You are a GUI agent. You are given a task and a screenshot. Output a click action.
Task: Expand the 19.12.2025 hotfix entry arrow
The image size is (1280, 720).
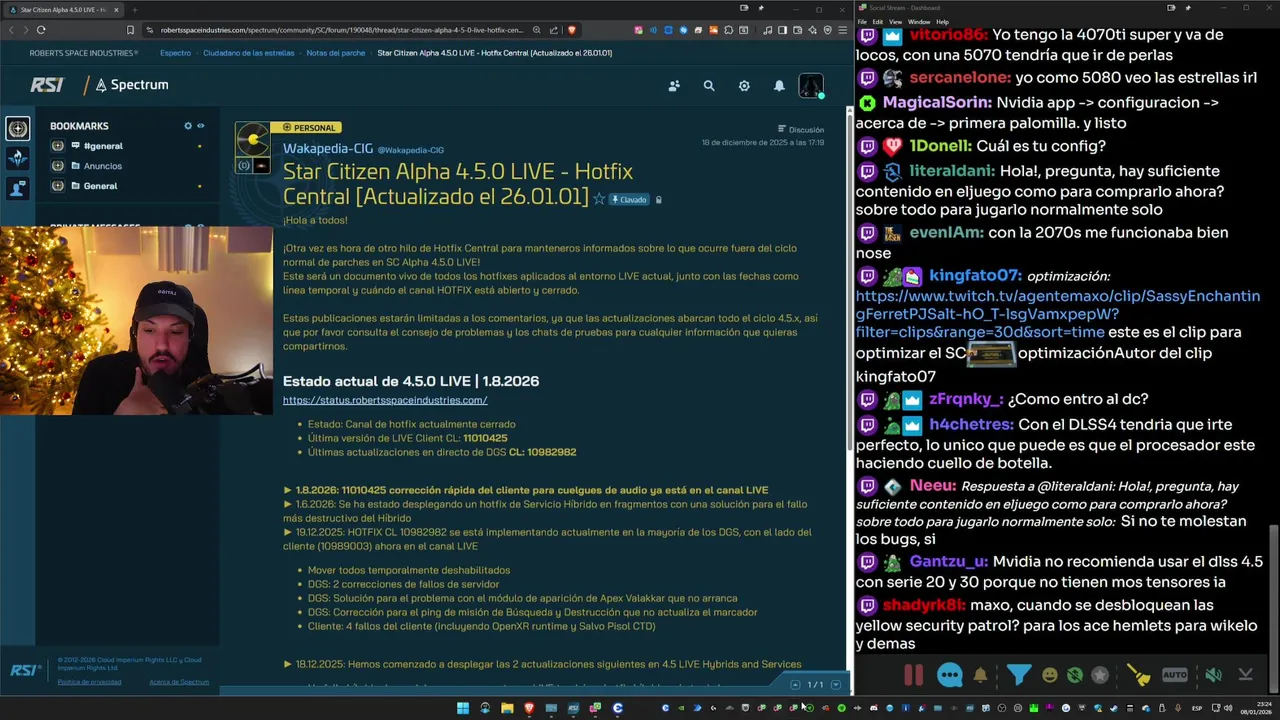coord(288,532)
